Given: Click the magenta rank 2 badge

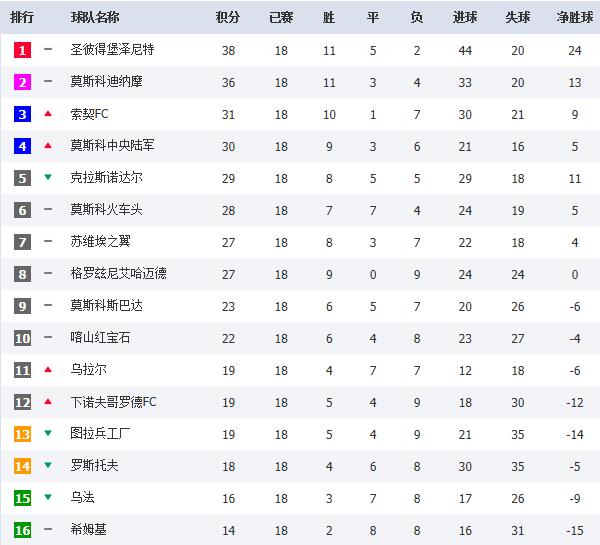Looking at the screenshot, I should click(x=22, y=82).
